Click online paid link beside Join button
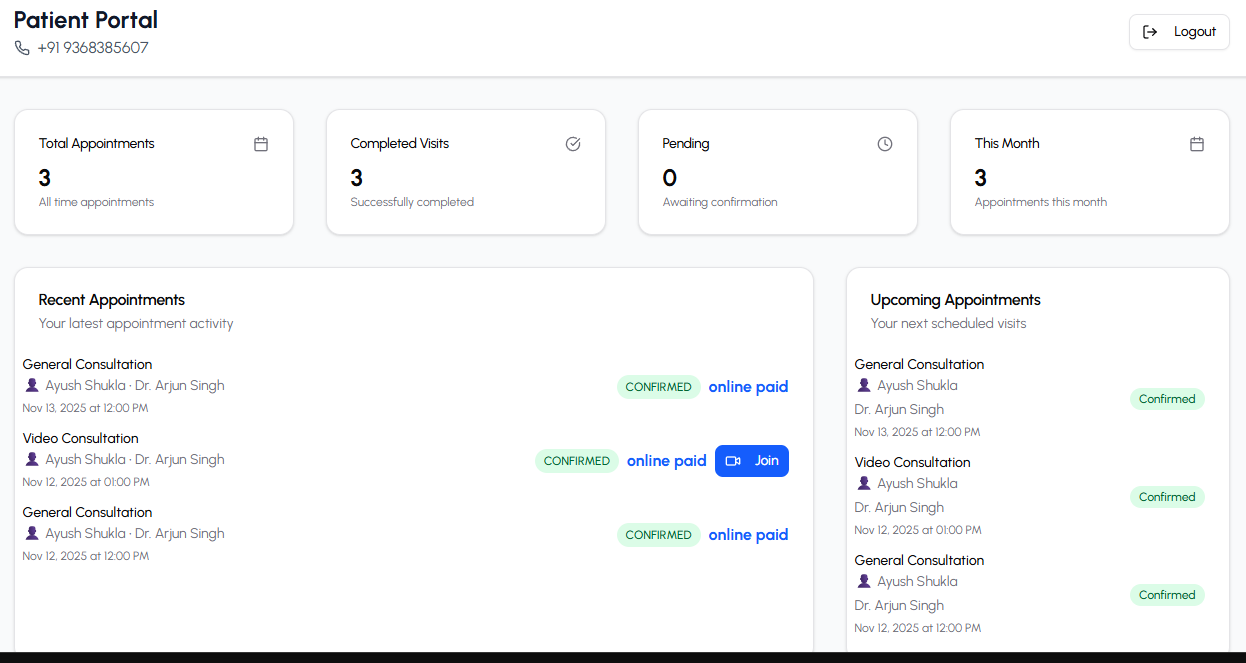The image size is (1246, 663). point(666,461)
